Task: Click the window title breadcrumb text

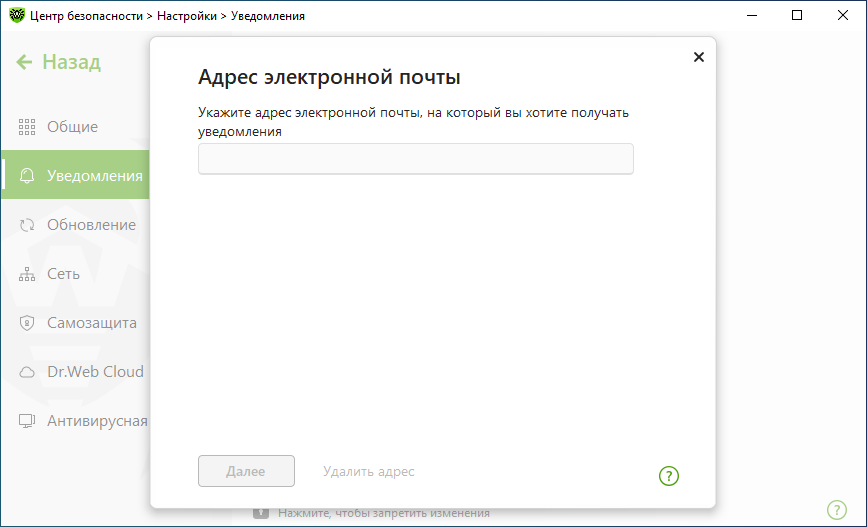Action: coord(167,16)
